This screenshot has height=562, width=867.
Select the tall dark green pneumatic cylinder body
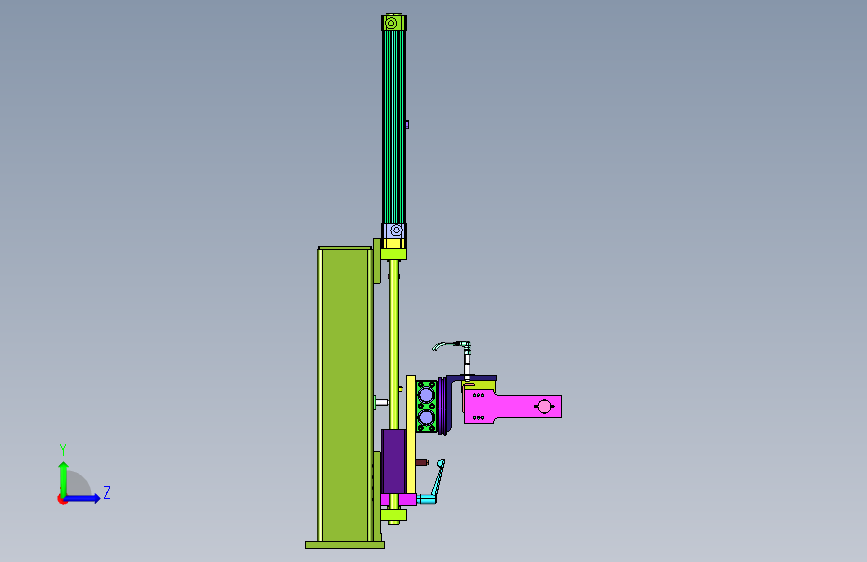(394, 127)
